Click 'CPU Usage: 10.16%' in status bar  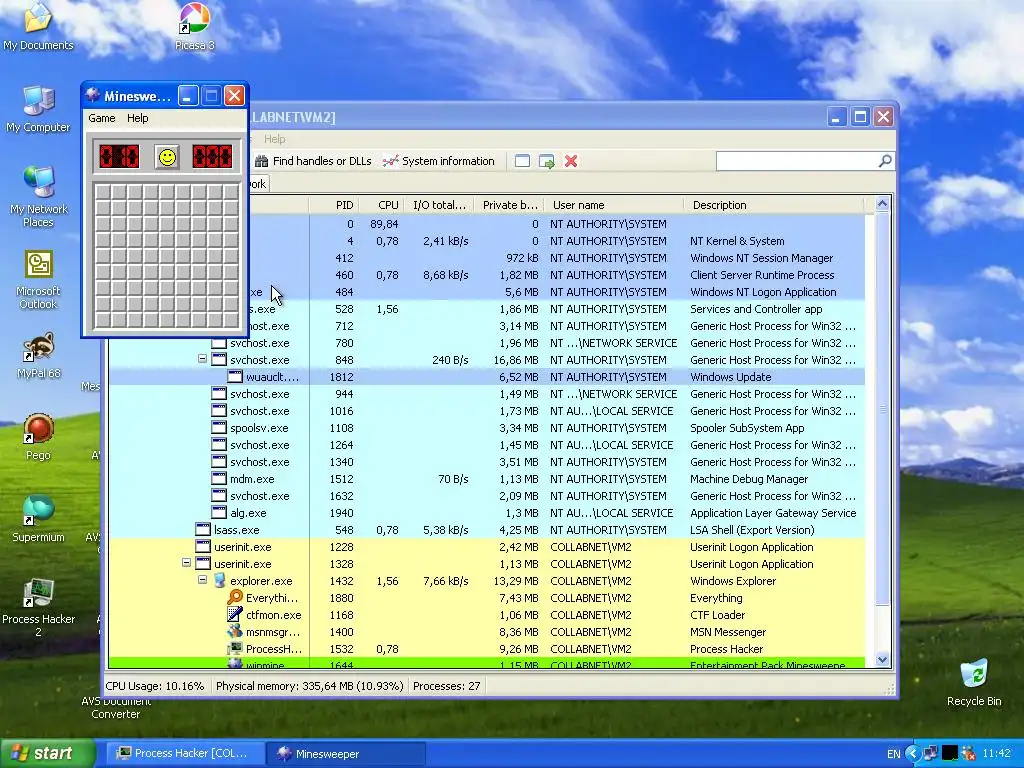coord(155,686)
